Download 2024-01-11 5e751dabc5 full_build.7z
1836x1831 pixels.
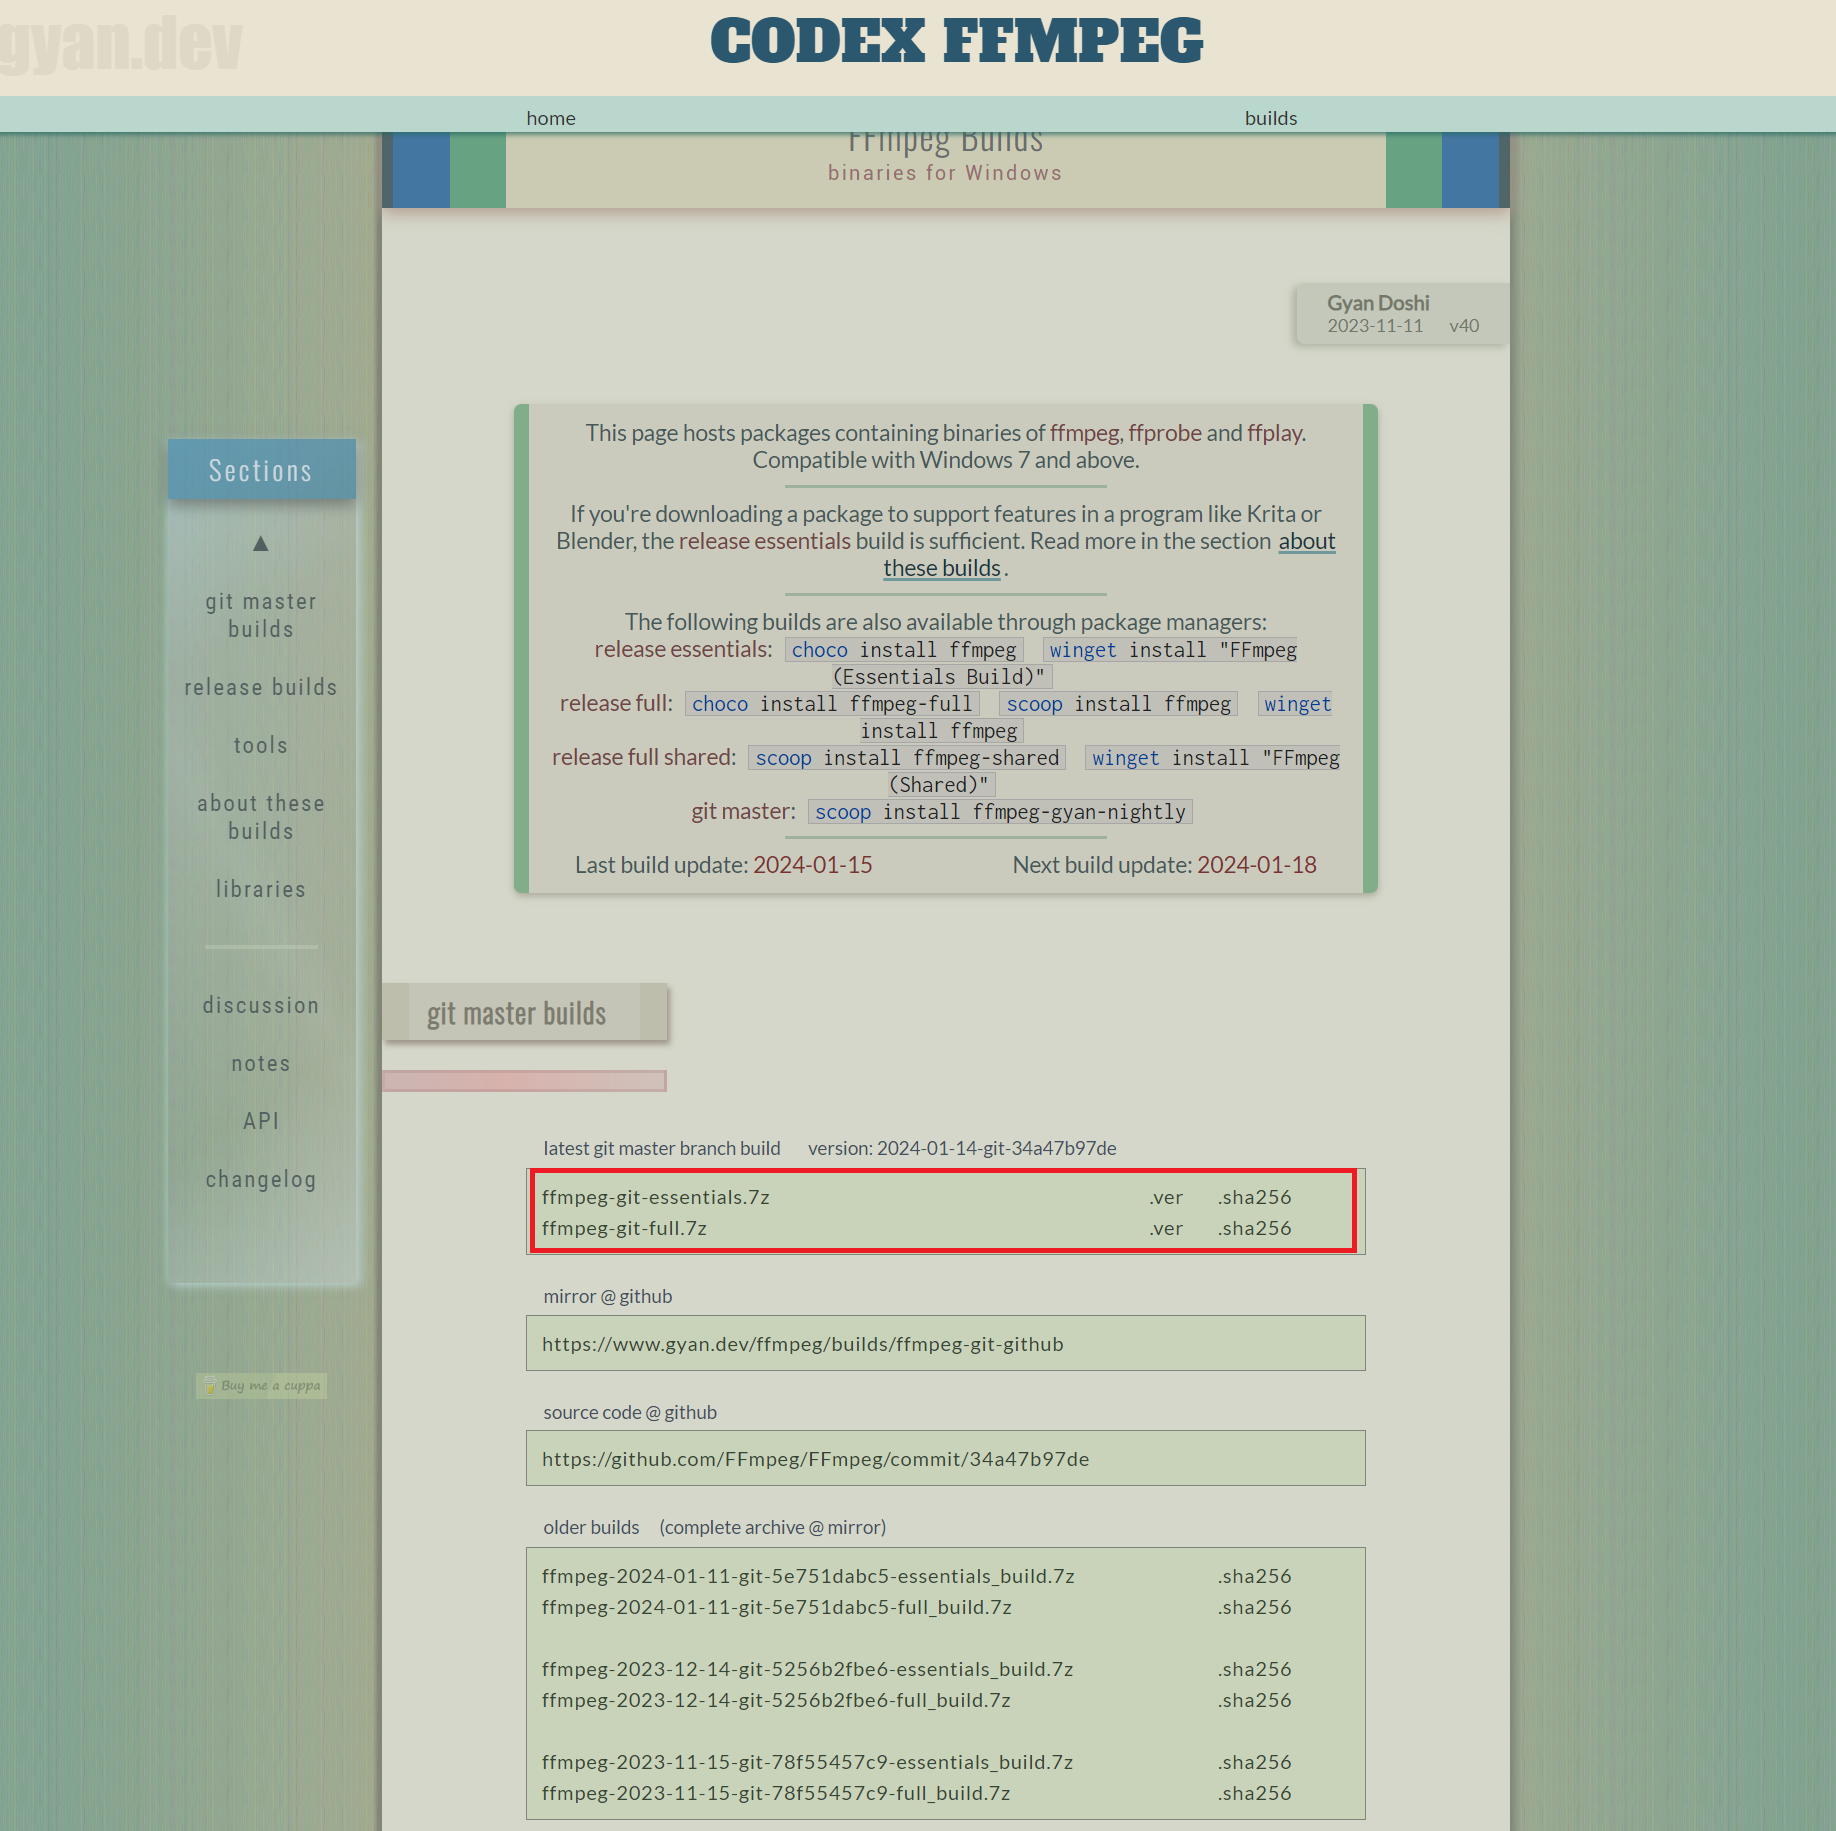coord(777,1607)
